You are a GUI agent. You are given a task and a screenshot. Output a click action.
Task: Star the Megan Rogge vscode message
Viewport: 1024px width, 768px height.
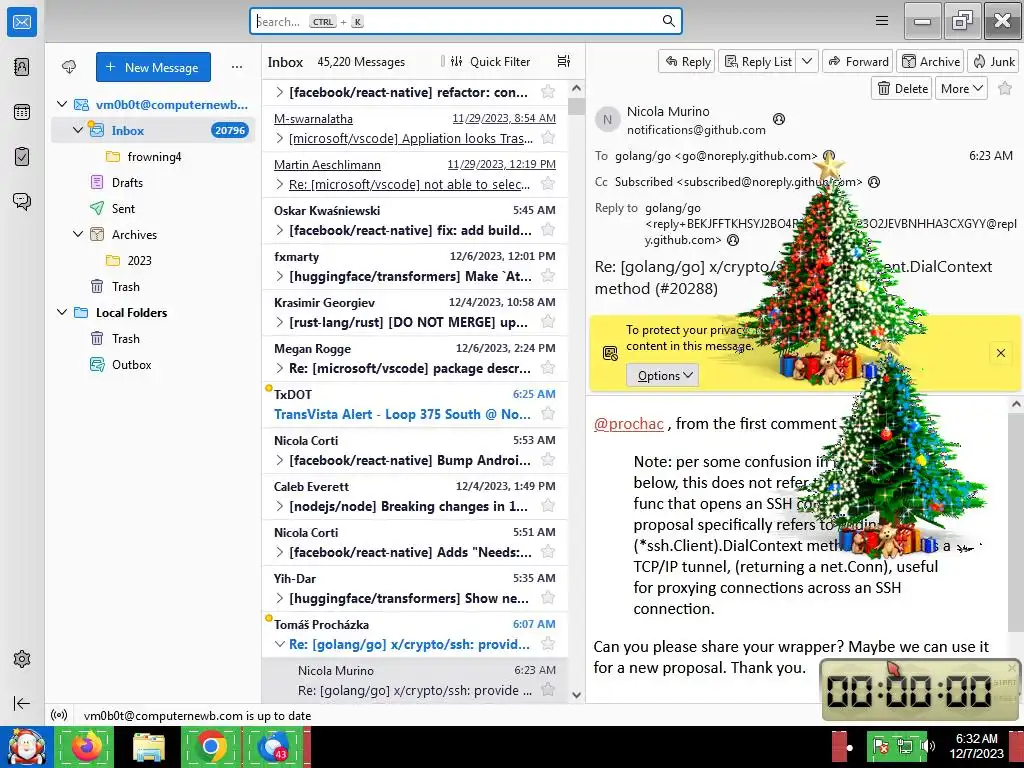click(x=548, y=368)
